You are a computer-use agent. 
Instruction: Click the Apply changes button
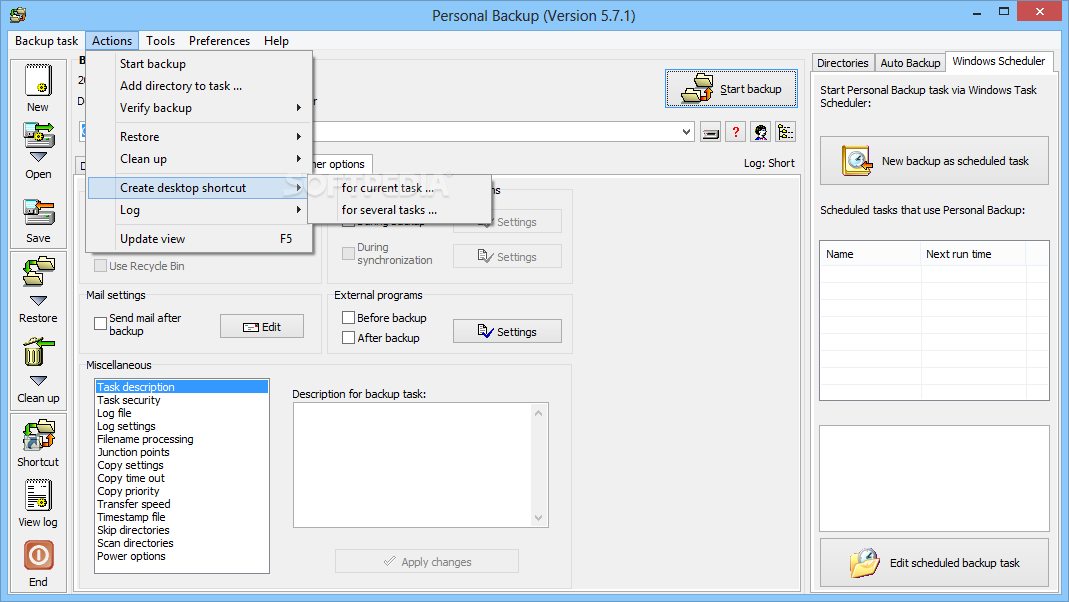(427, 562)
